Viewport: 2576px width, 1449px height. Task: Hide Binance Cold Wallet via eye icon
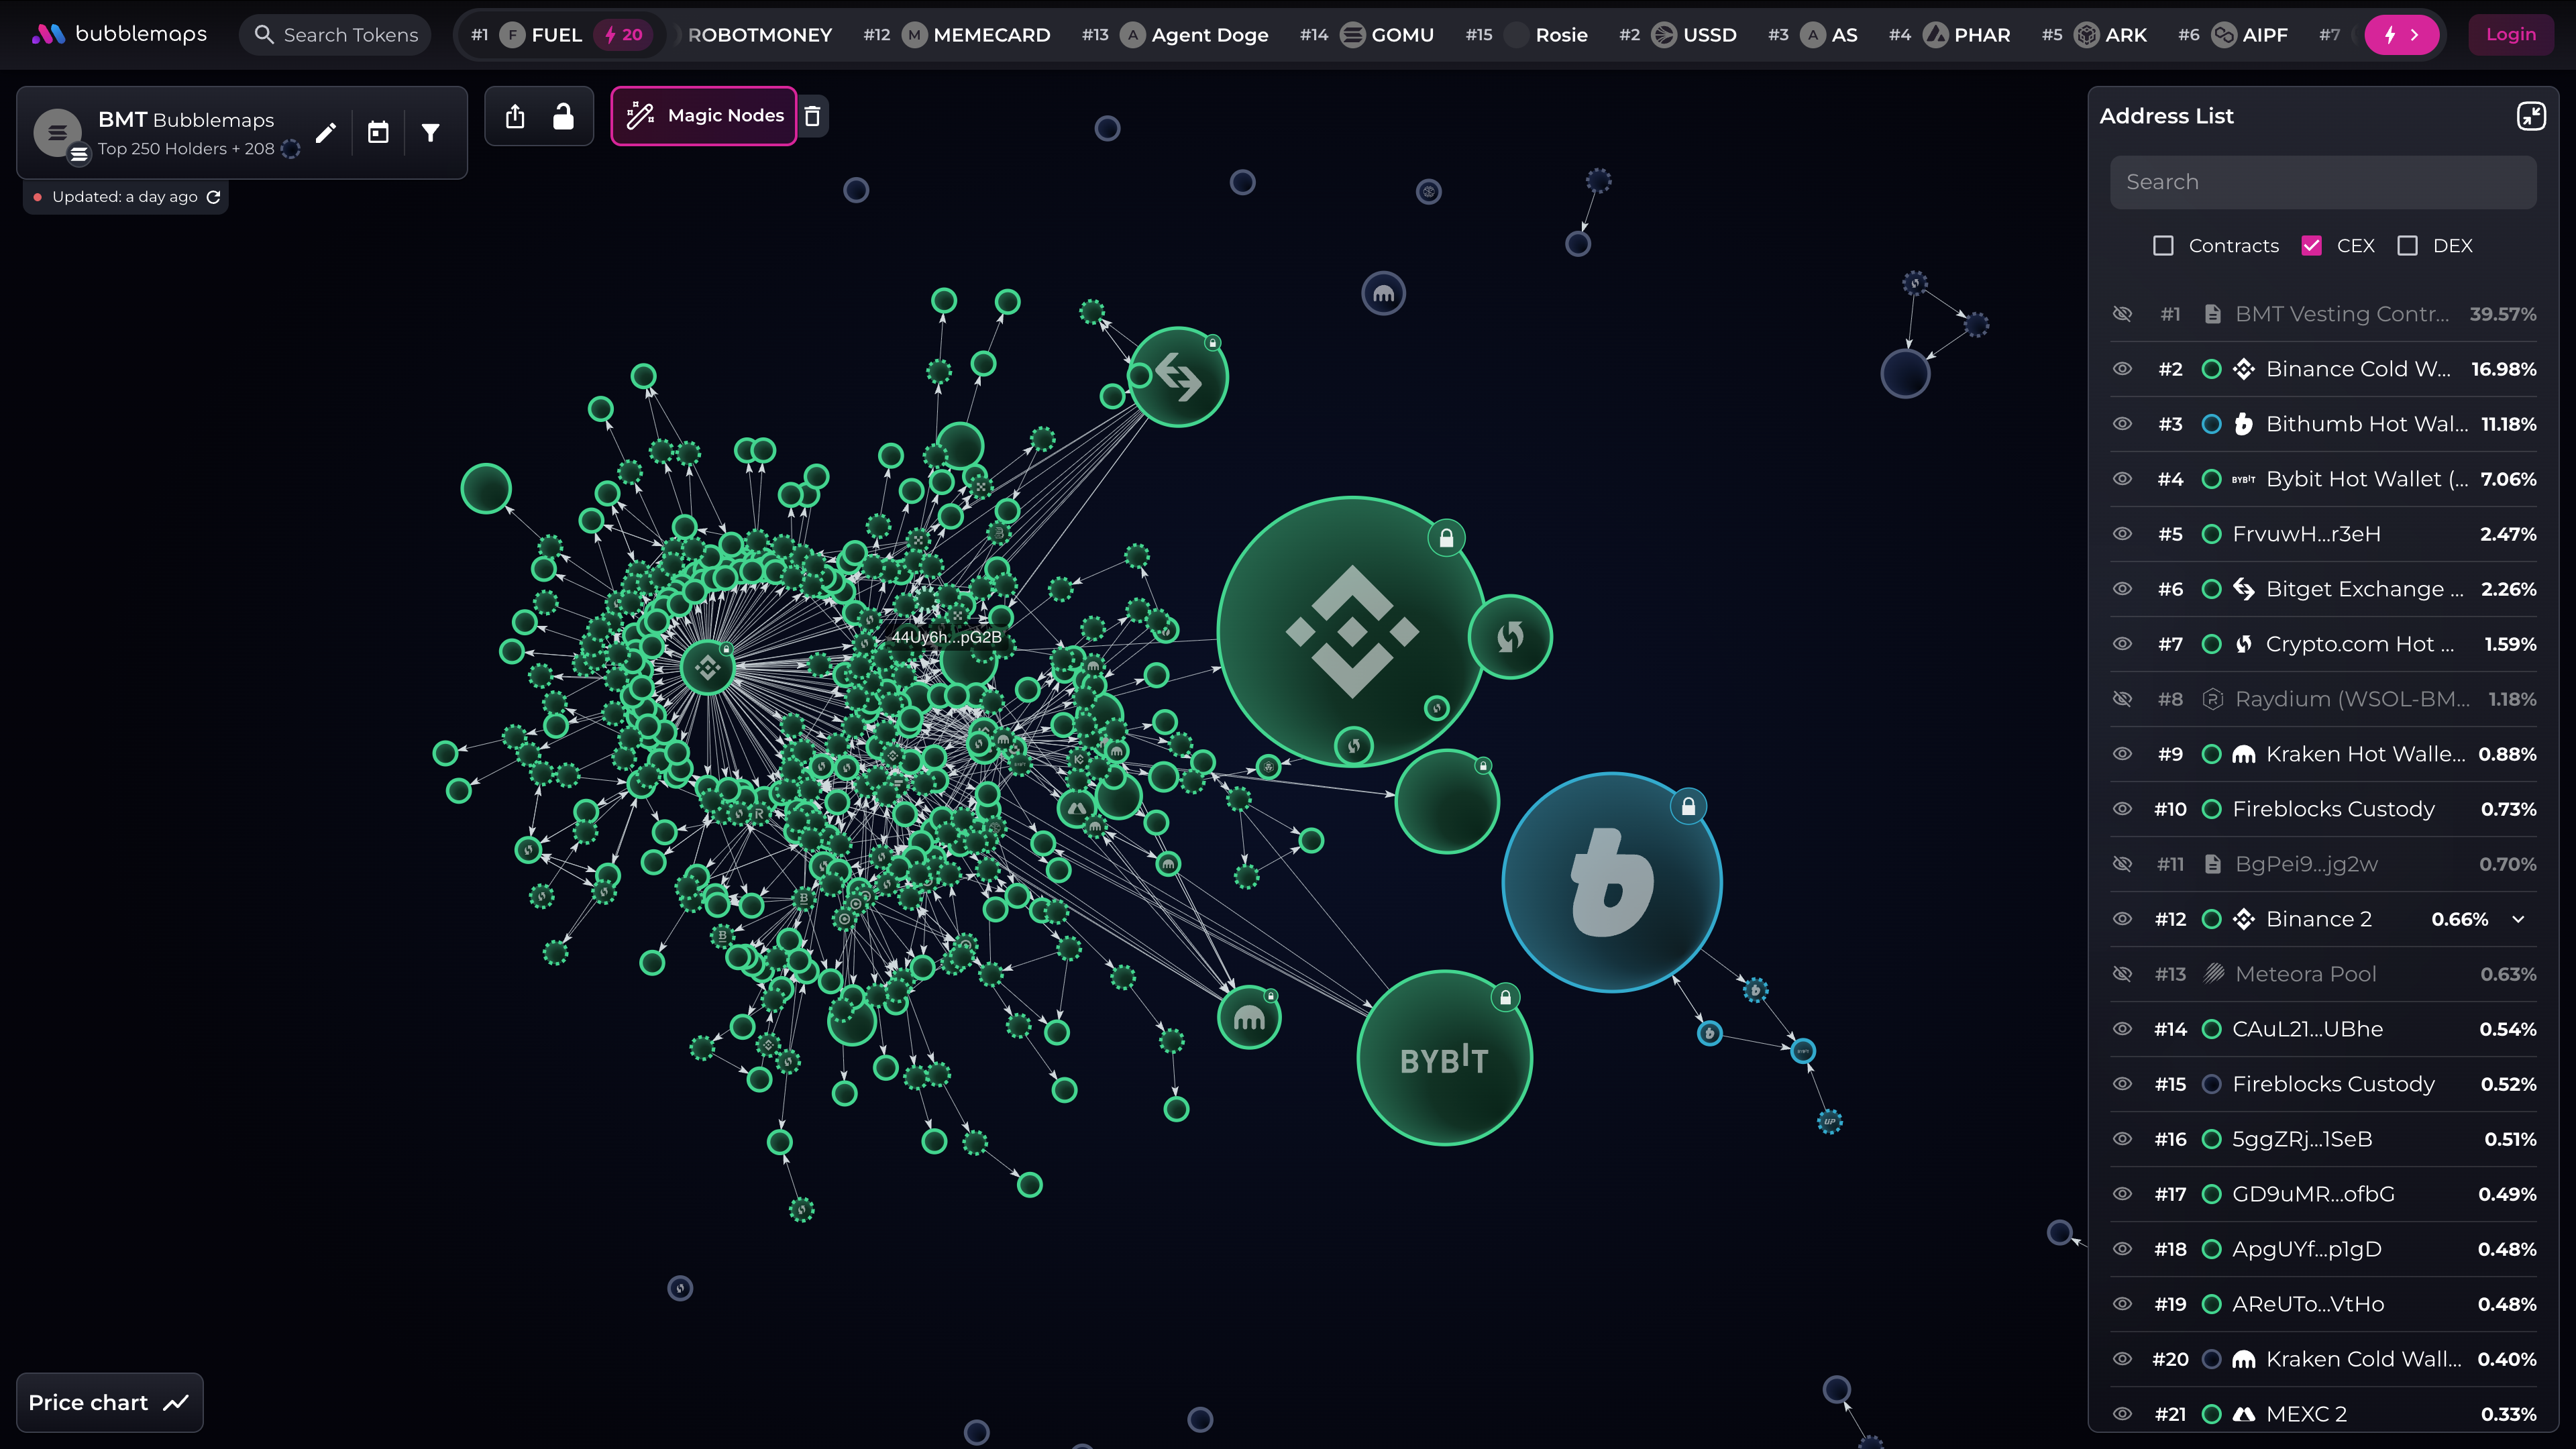2122,369
